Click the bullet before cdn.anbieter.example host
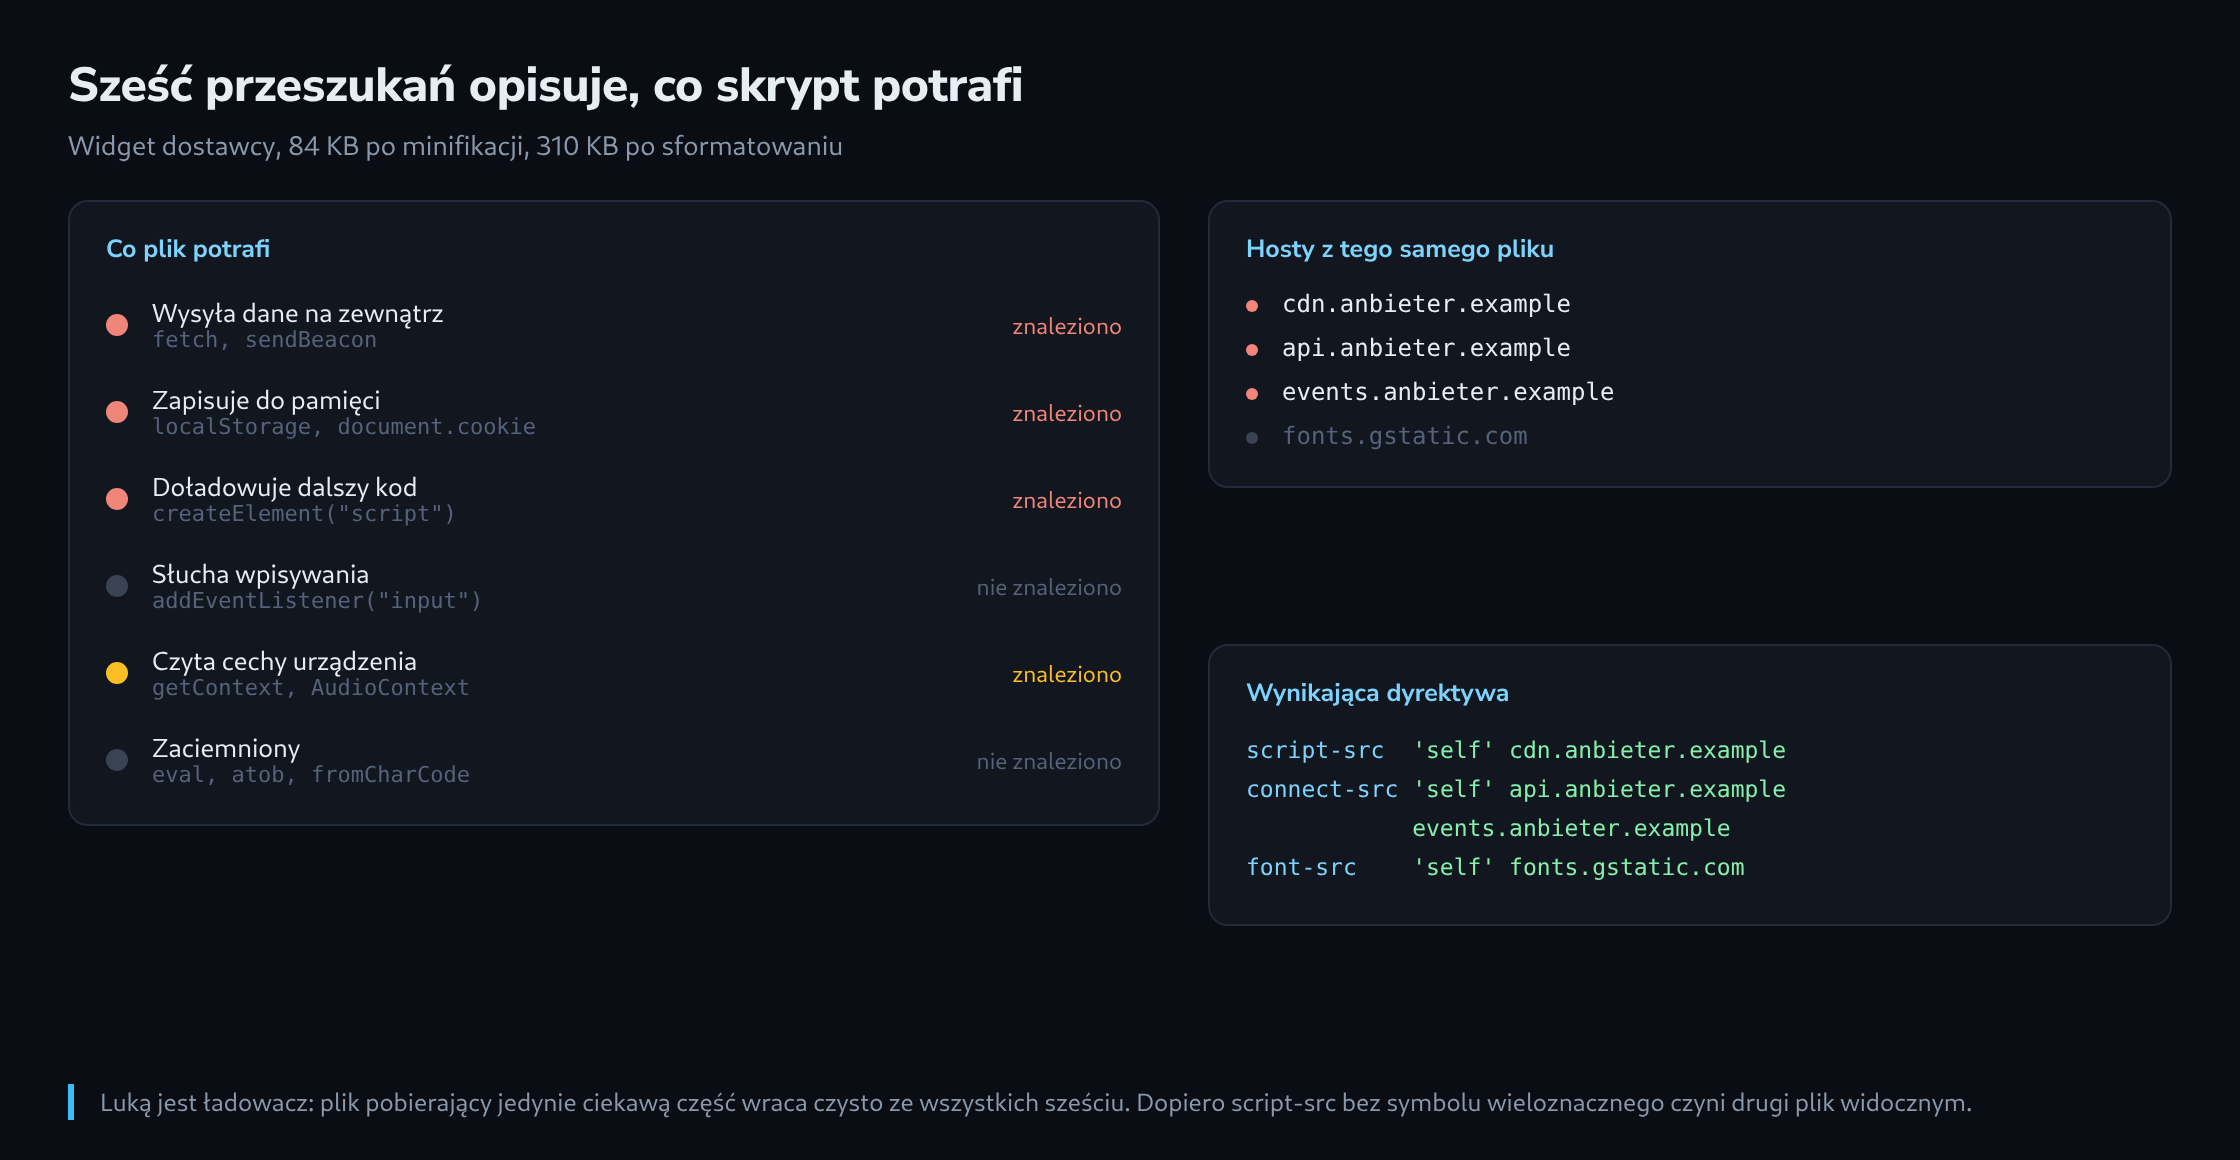Screen dimensions: 2240x1160 point(1252,306)
